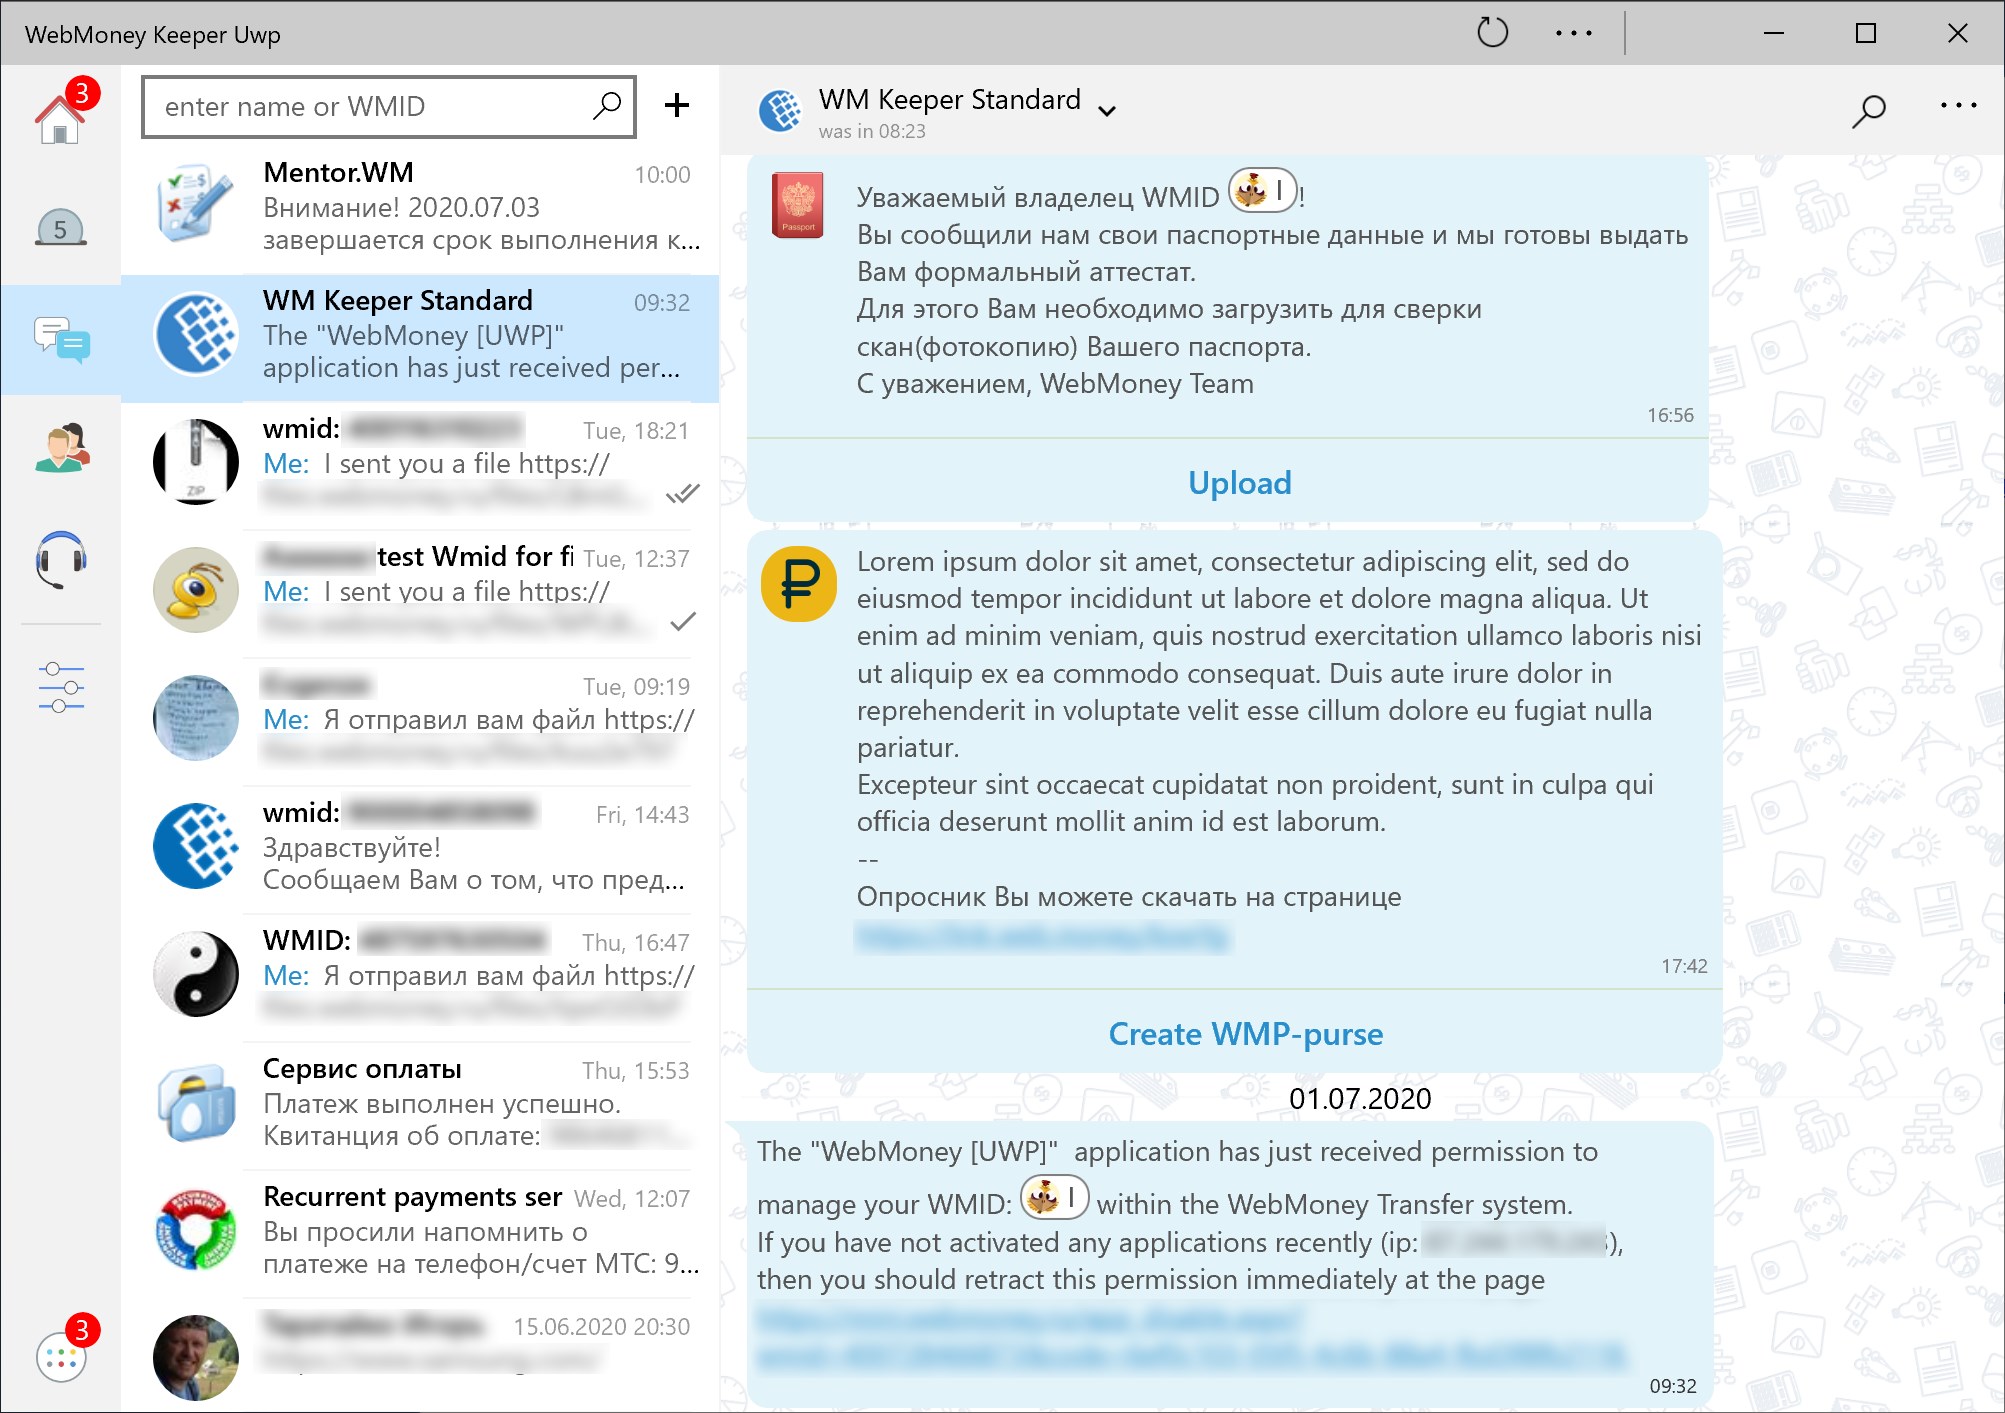Click the refresh icon in title bar
2005x1413 pixels.
pos(1492,33)
